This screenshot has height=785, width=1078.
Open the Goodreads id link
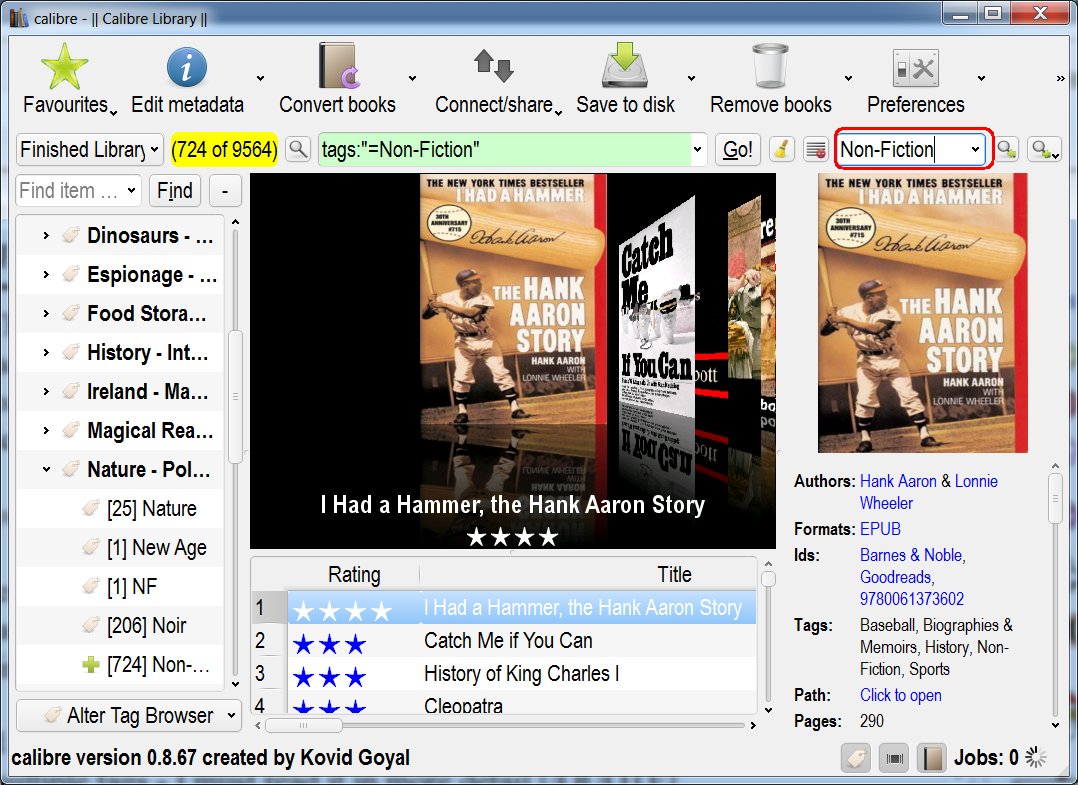(896, 577)
